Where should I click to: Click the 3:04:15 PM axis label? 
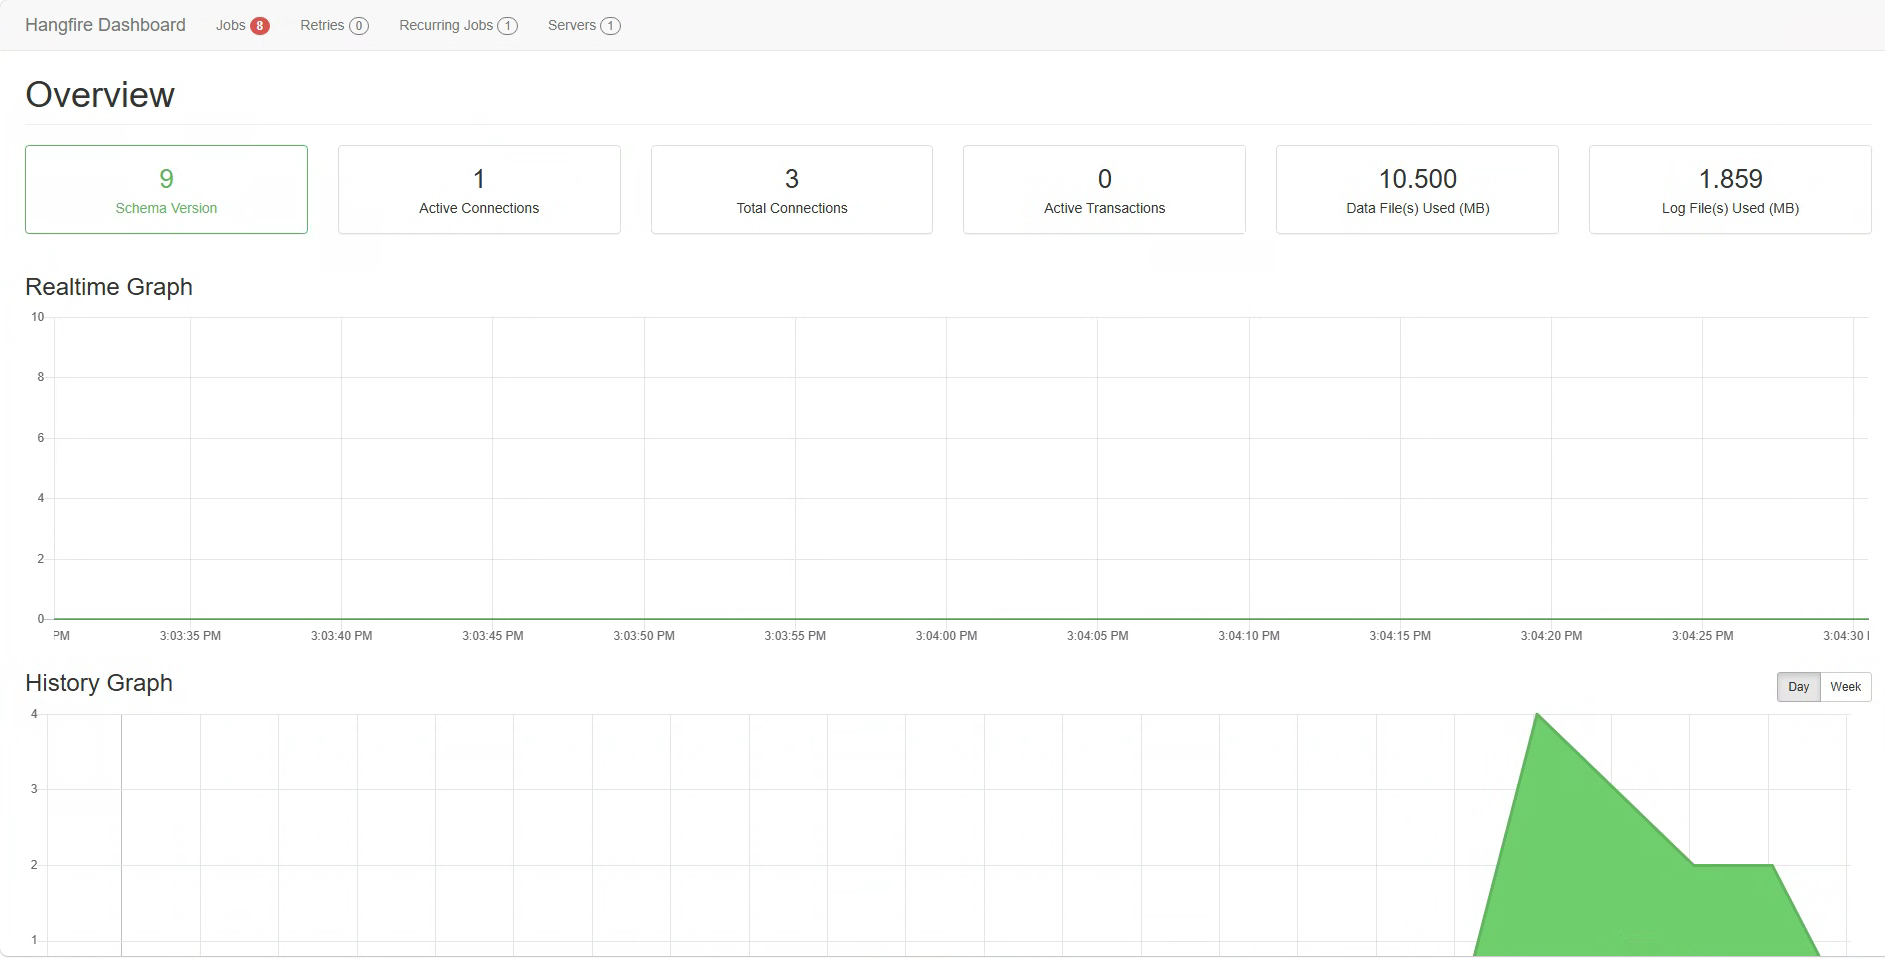tap(1400, 636)
